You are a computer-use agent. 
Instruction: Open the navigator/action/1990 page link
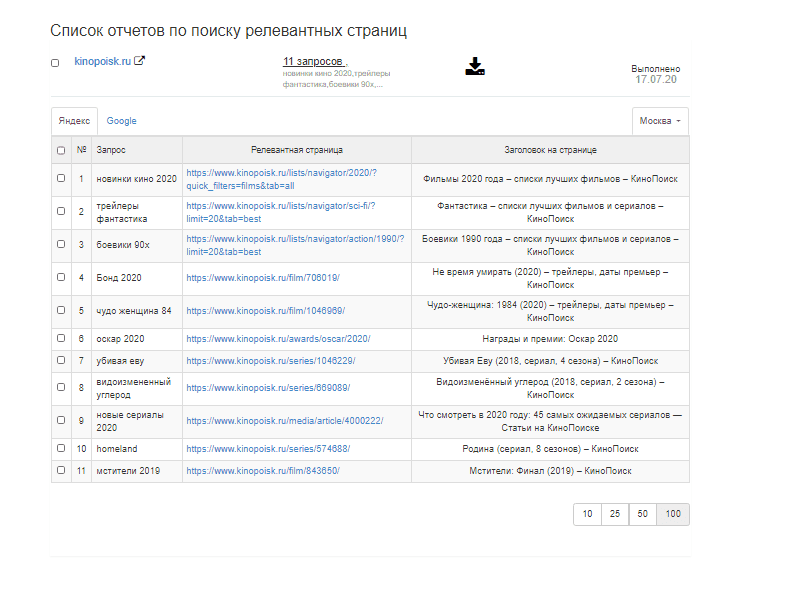295,245
